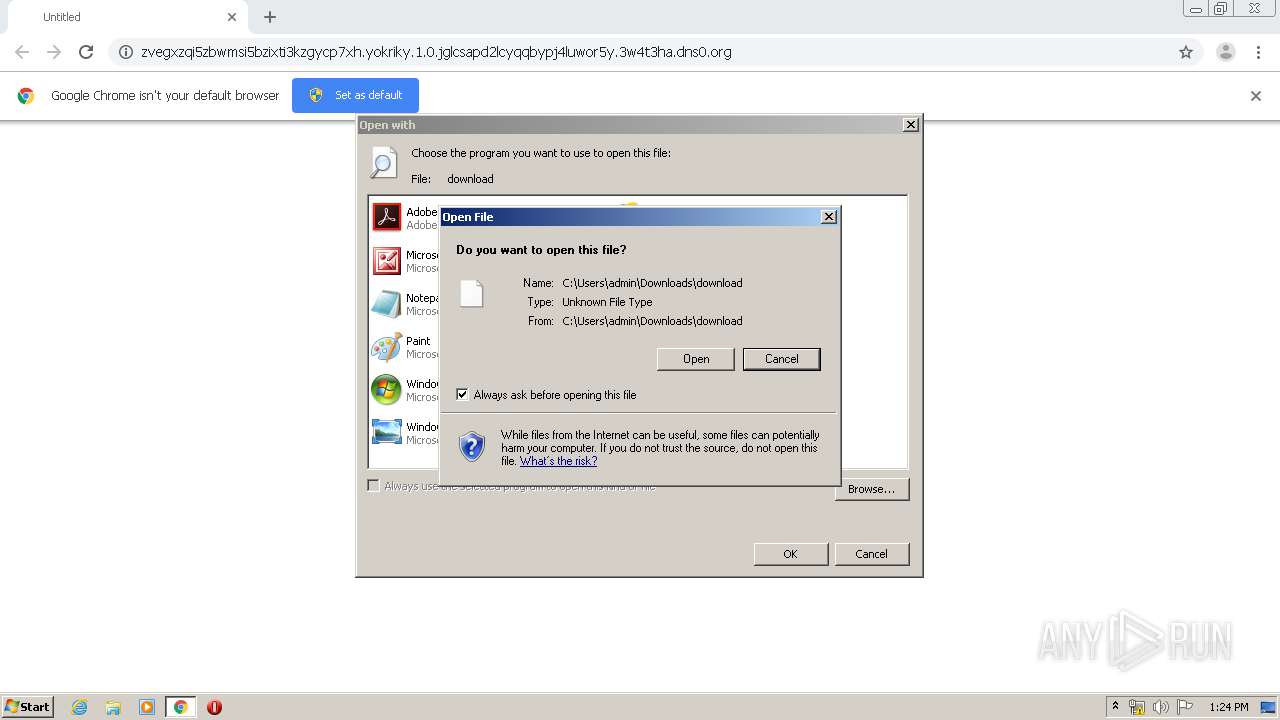The width and height of the screenshot is (1280, 720).
Task: Open the Chrome three-dot menu
Action: [x=1259, y=52]
